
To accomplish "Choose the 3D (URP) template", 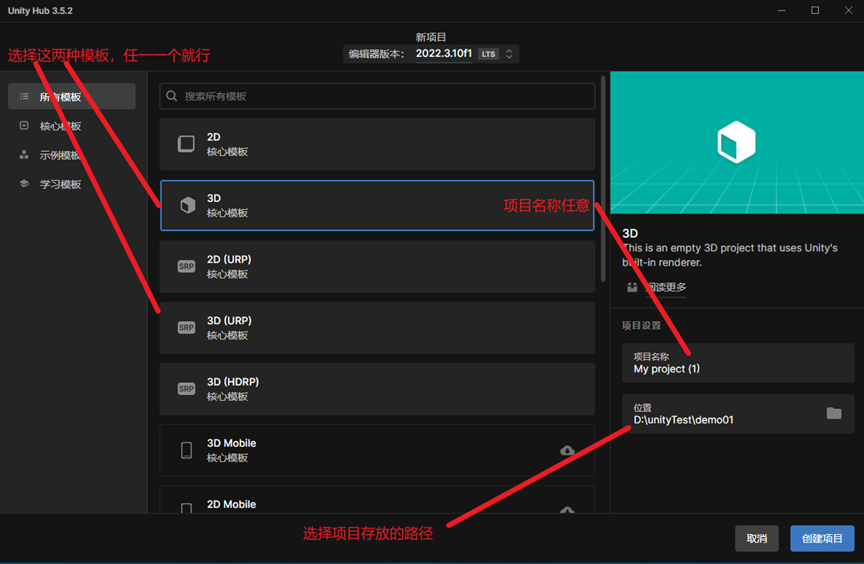I will pyautogui.click(x=377, y=328).
